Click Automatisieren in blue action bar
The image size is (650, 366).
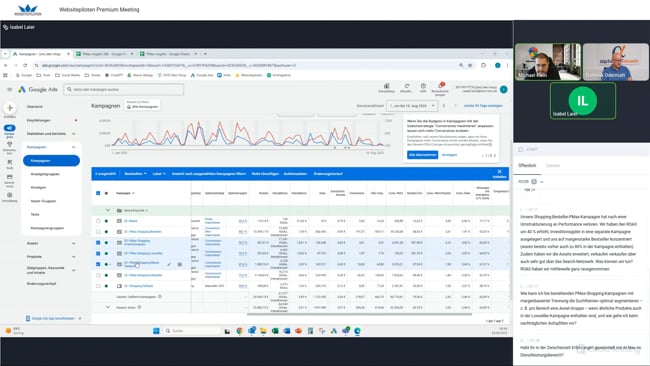[295, 174]
